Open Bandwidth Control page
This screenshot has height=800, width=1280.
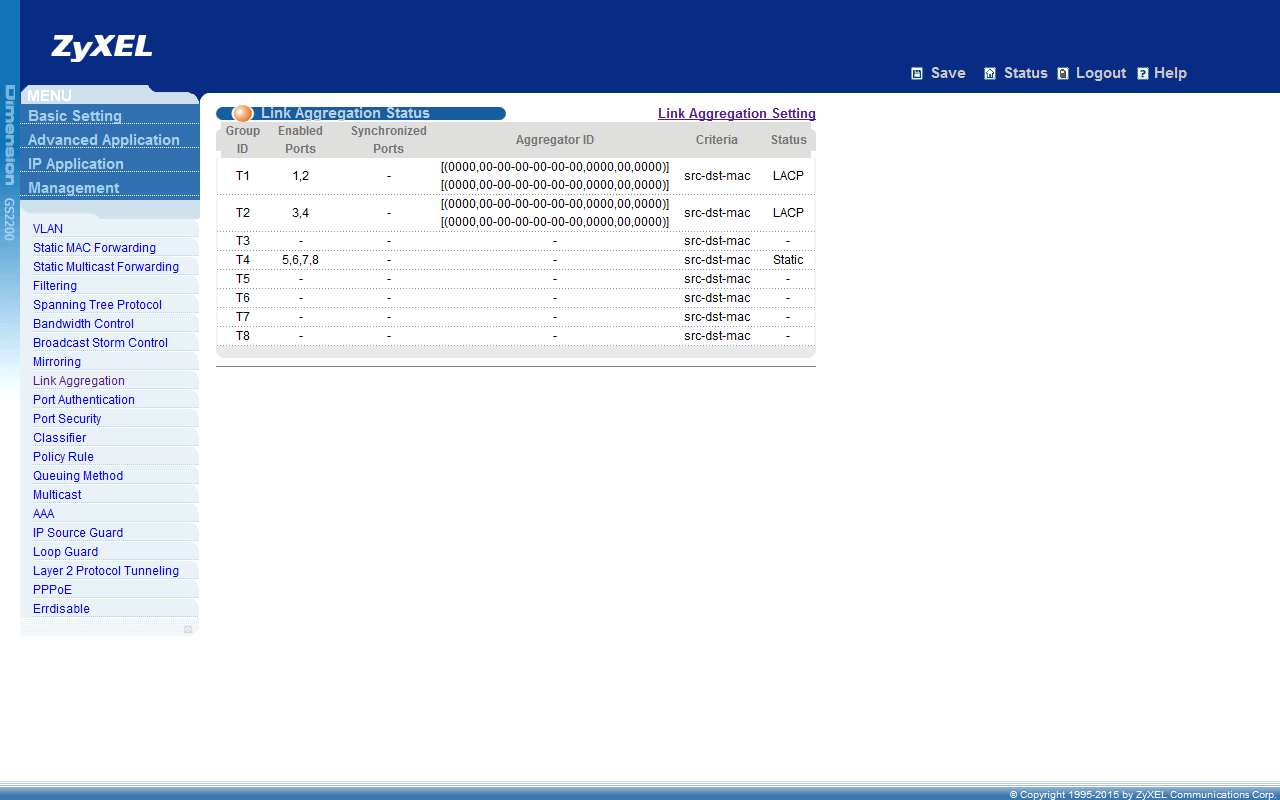(83, 324)
